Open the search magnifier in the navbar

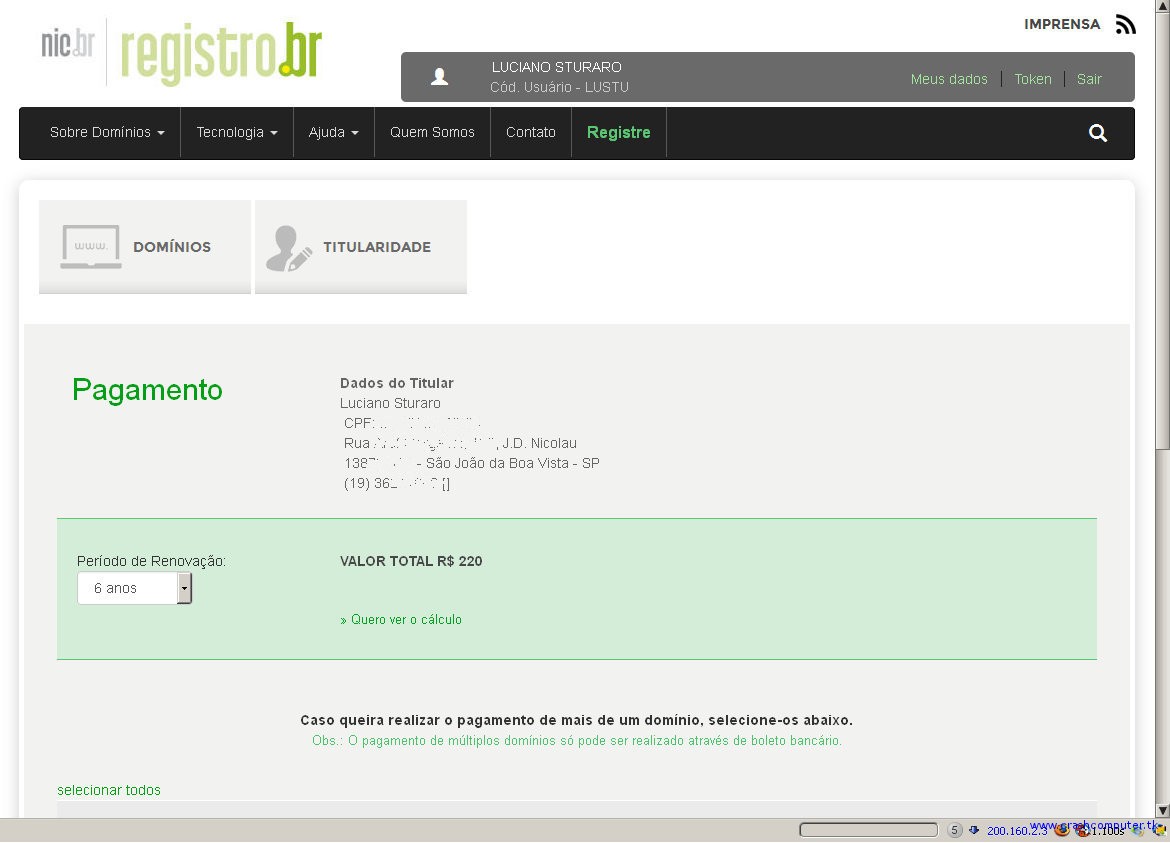click(x=1098, y=133)
